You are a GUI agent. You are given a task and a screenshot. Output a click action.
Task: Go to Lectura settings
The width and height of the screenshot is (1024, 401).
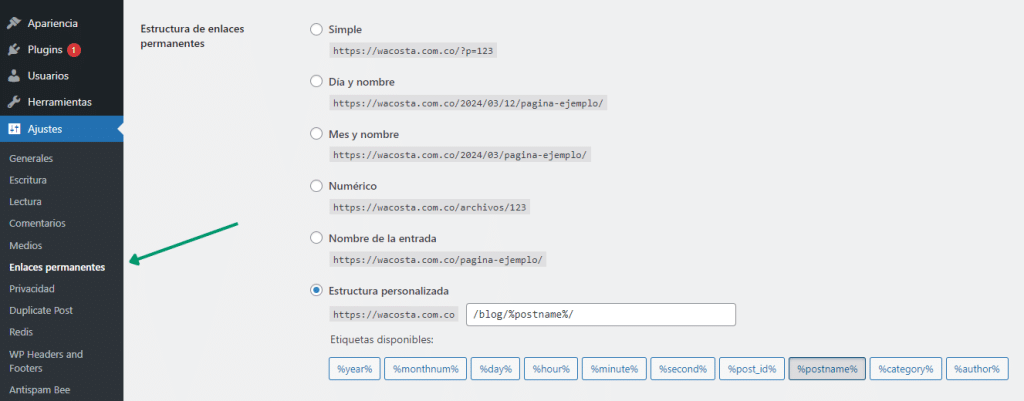[25, 202]
